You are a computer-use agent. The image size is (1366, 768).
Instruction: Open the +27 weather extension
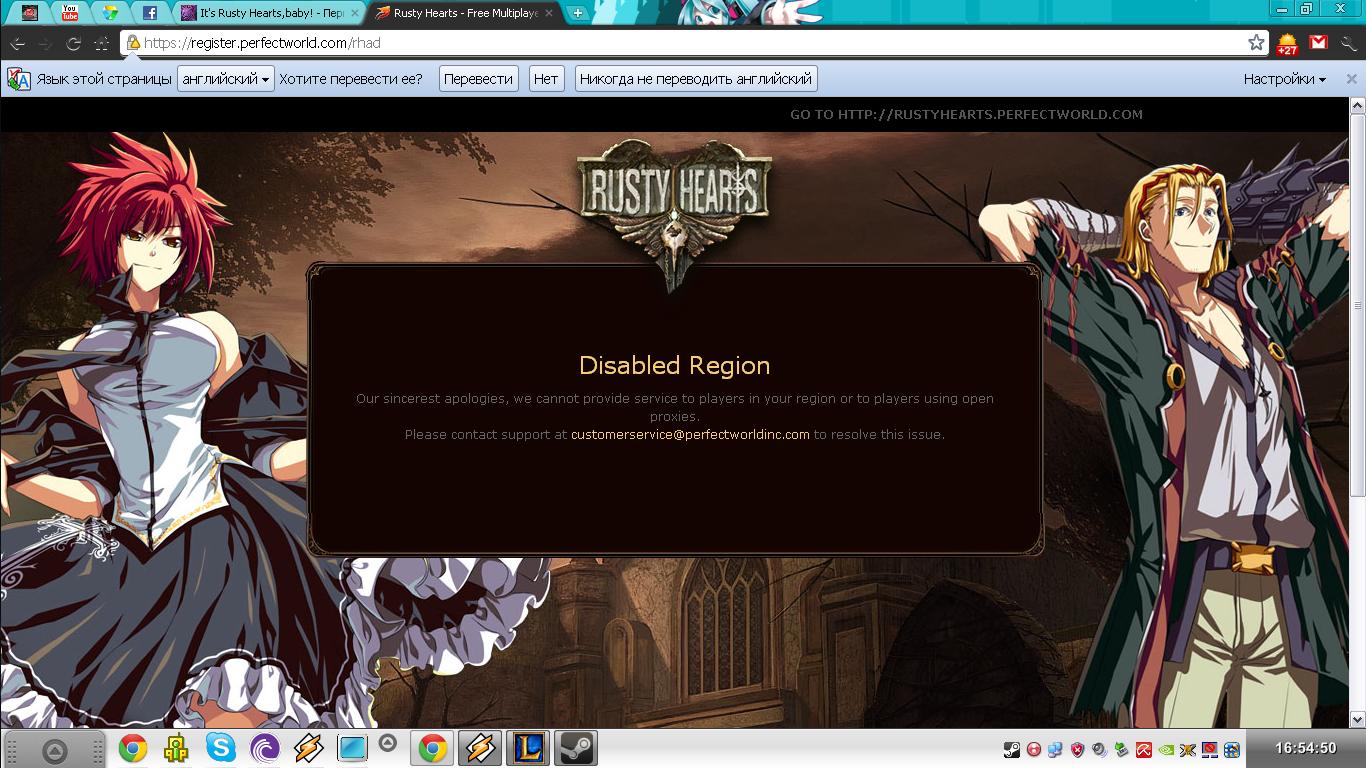tap(1287, 43)
